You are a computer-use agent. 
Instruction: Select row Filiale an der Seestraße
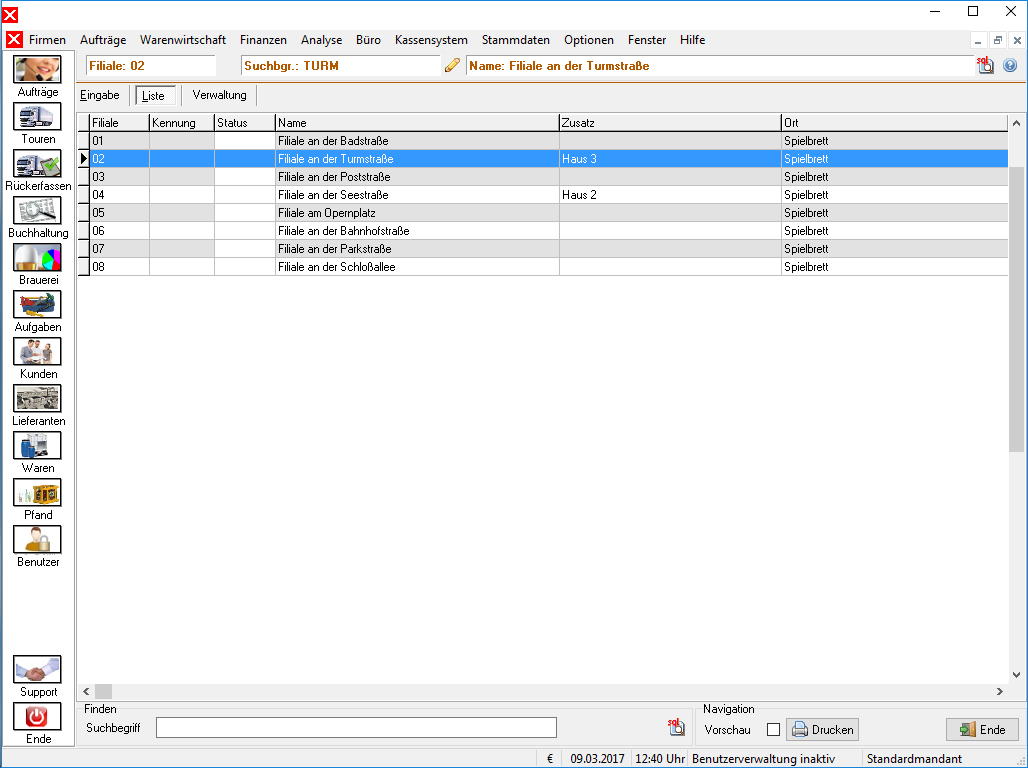tap(543, 195)
